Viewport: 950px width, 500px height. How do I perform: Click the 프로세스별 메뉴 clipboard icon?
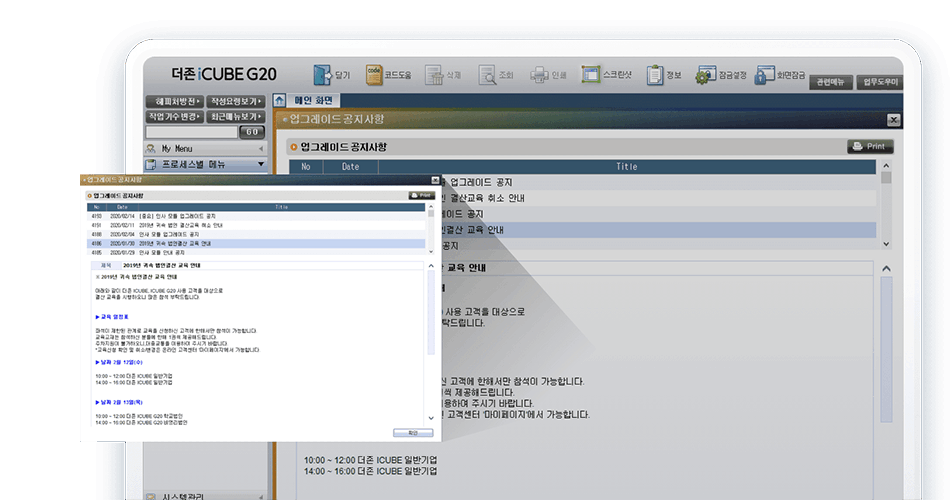(x=151, y=164)
